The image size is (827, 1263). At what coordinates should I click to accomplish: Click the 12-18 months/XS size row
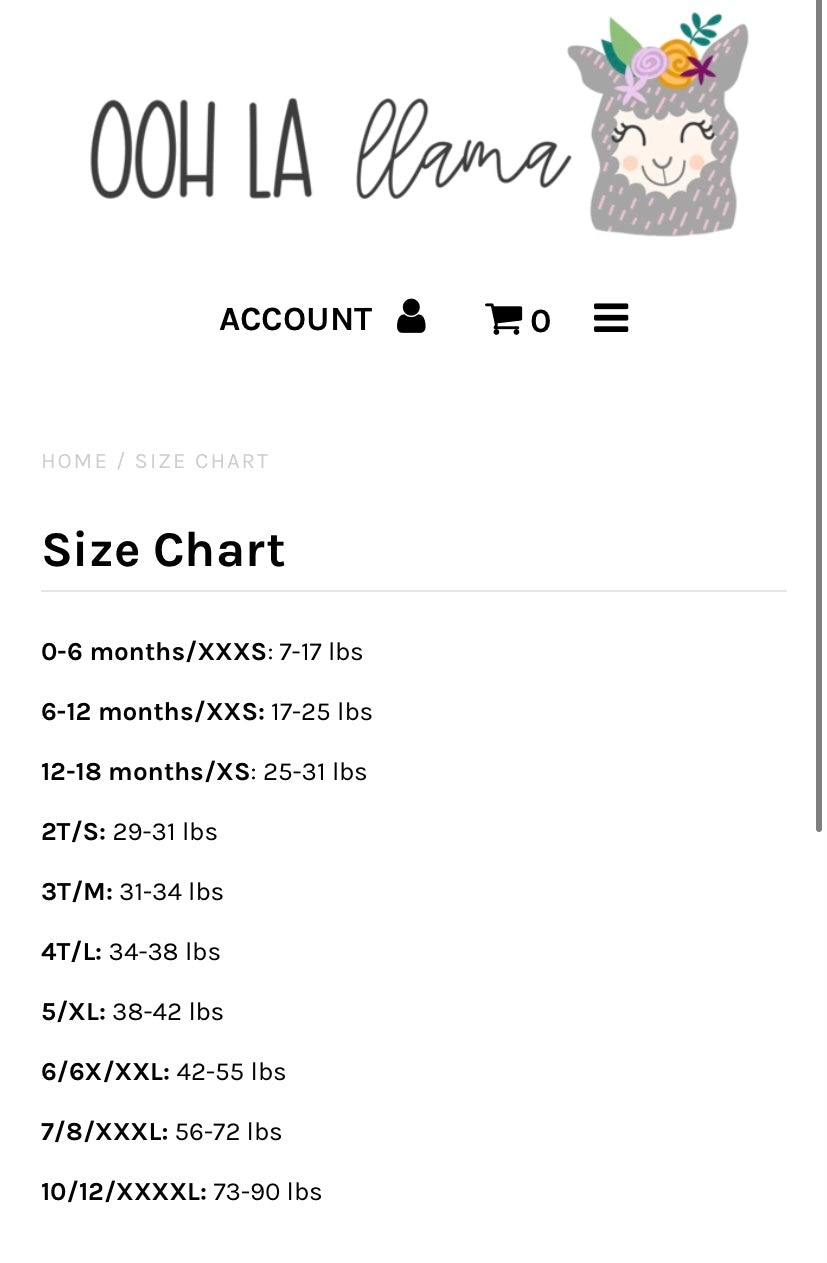204,772
